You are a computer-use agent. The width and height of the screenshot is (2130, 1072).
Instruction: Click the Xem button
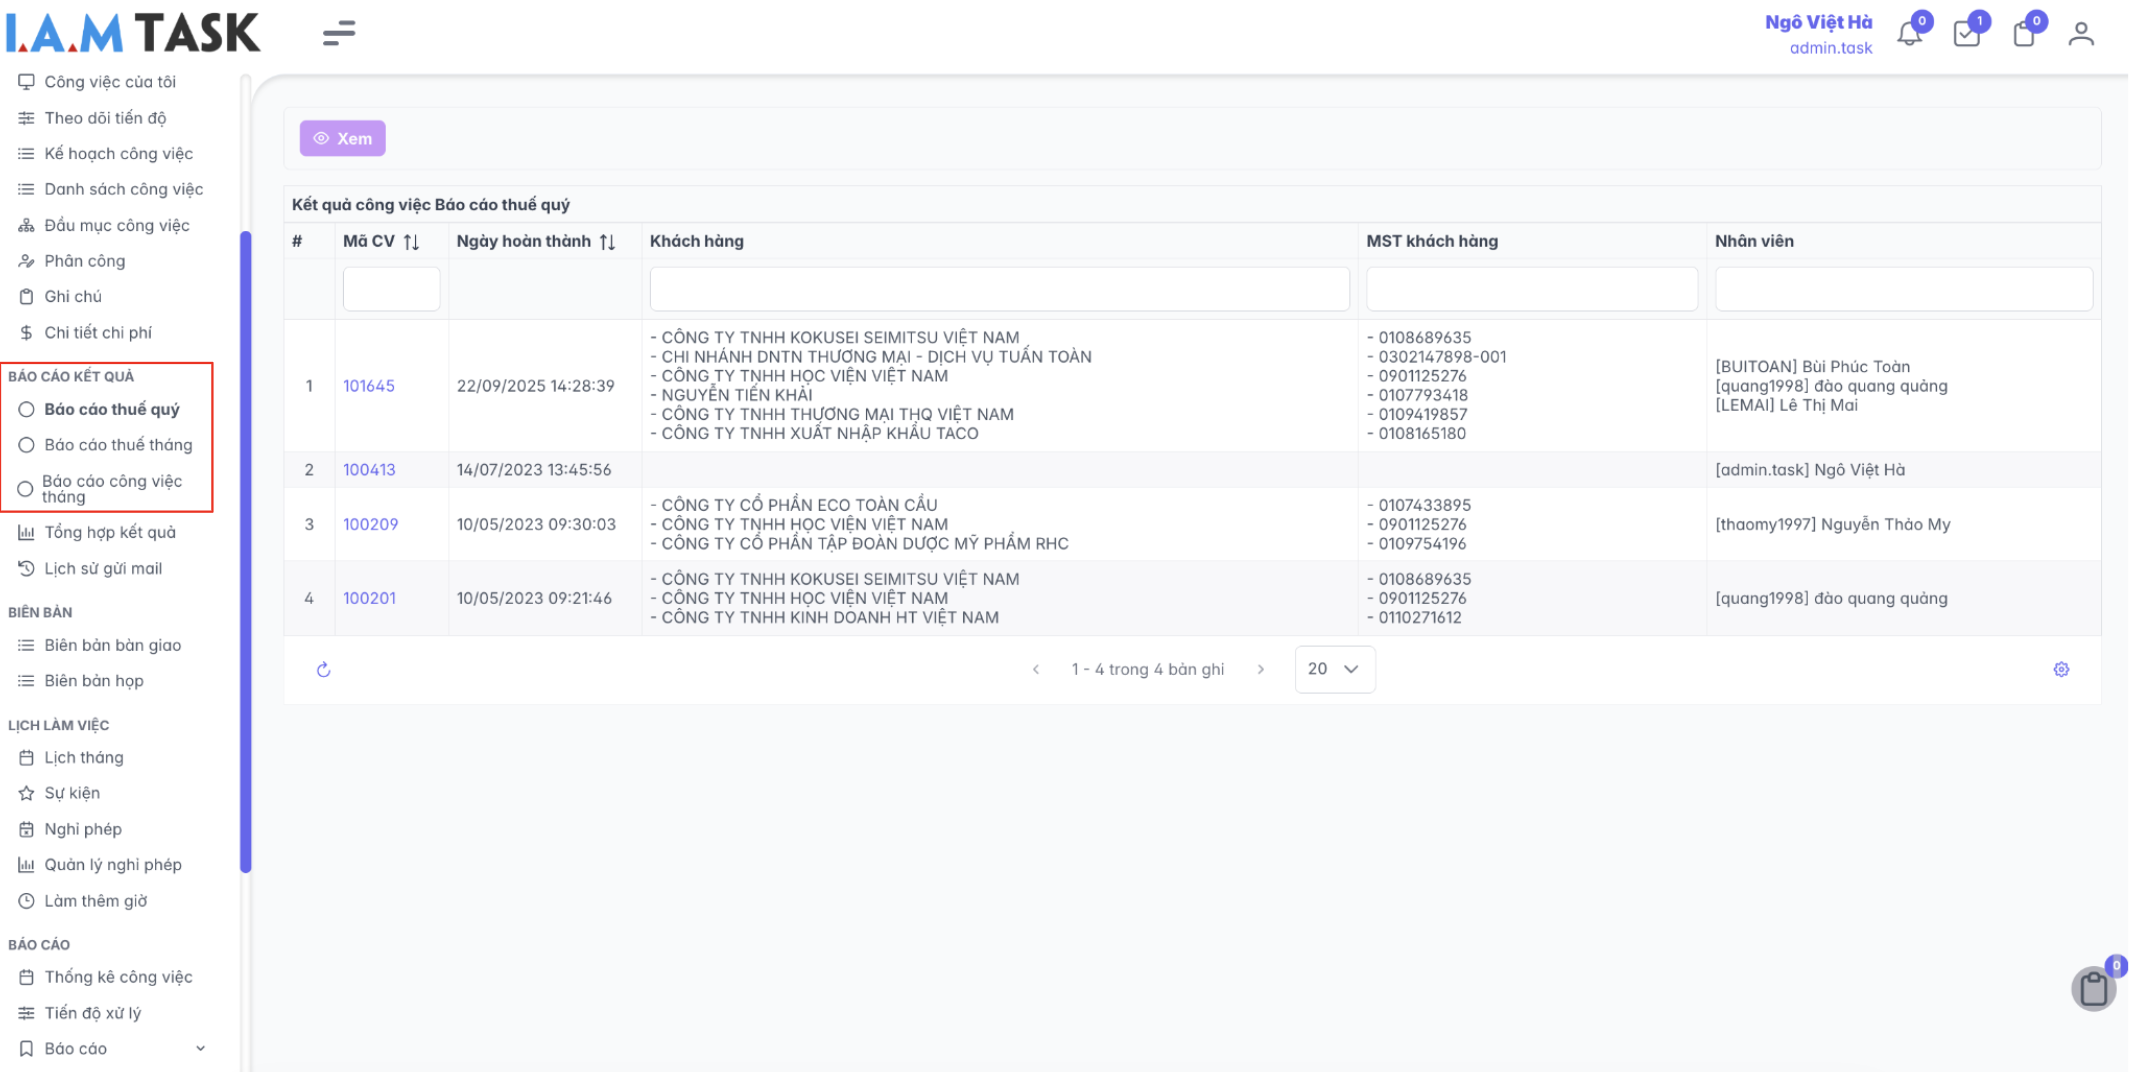click(x=342, y=138)
